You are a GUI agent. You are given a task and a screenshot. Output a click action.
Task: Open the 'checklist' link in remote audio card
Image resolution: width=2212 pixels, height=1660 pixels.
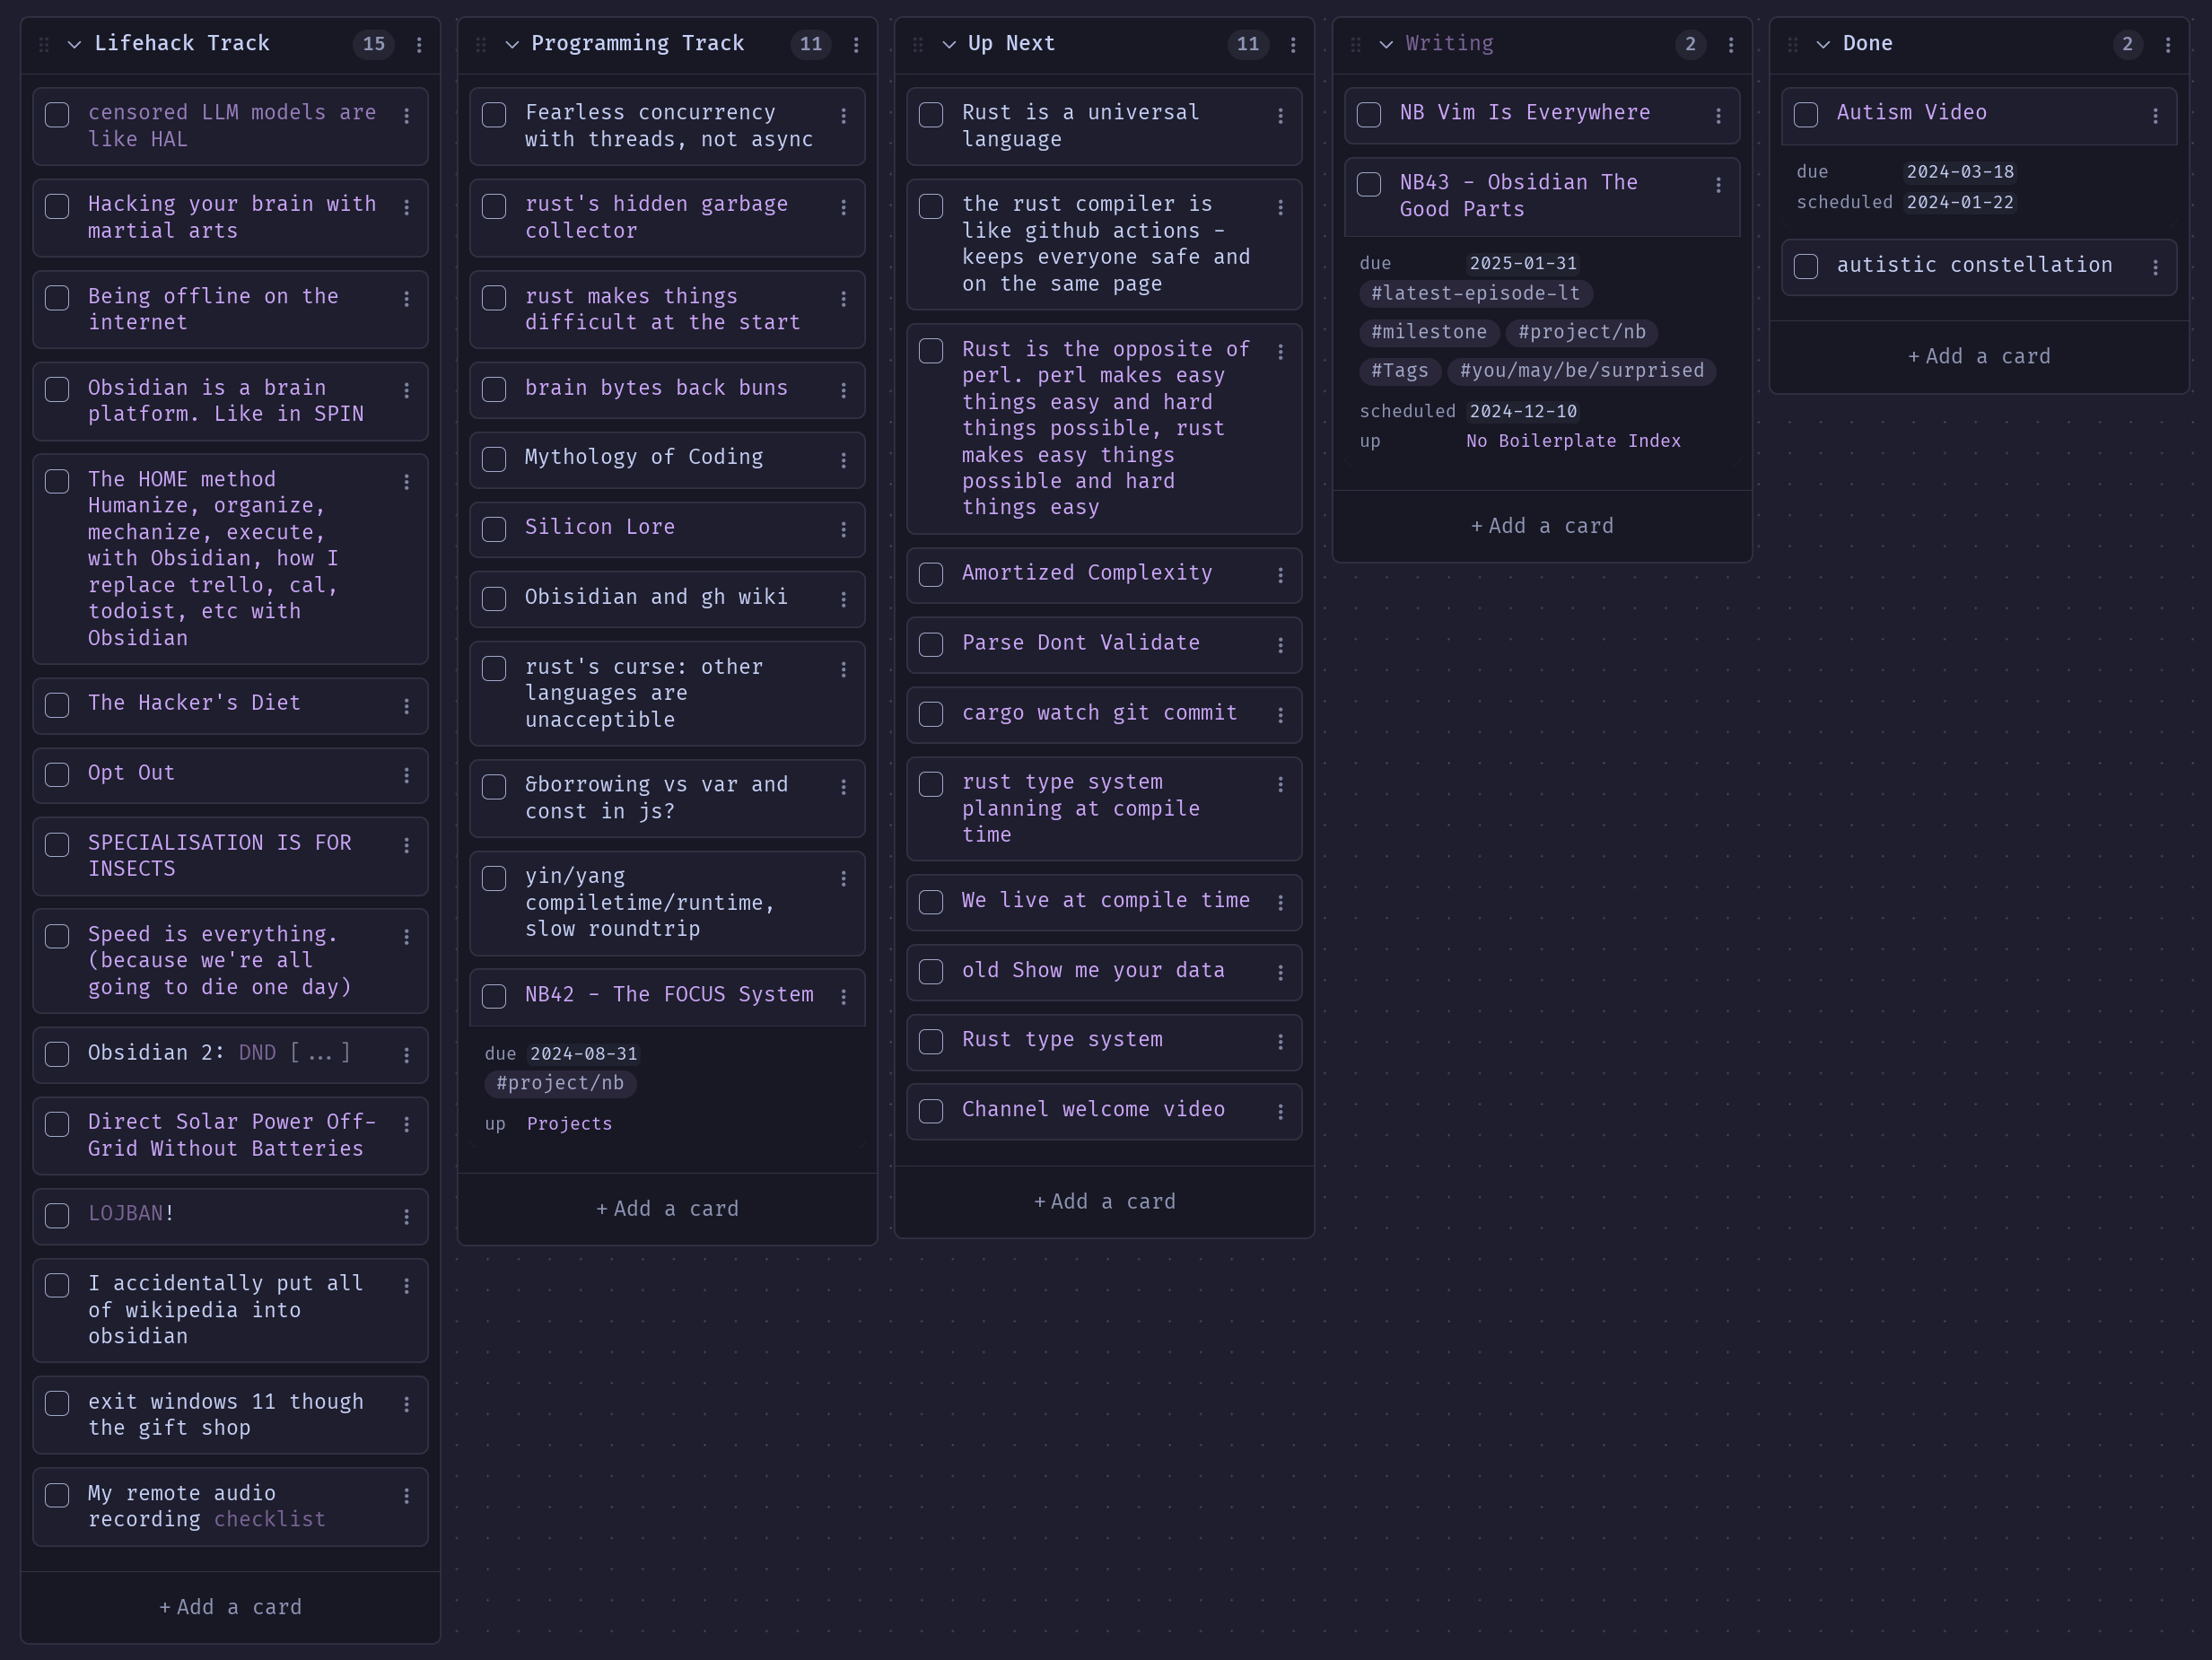(269, 1520)
